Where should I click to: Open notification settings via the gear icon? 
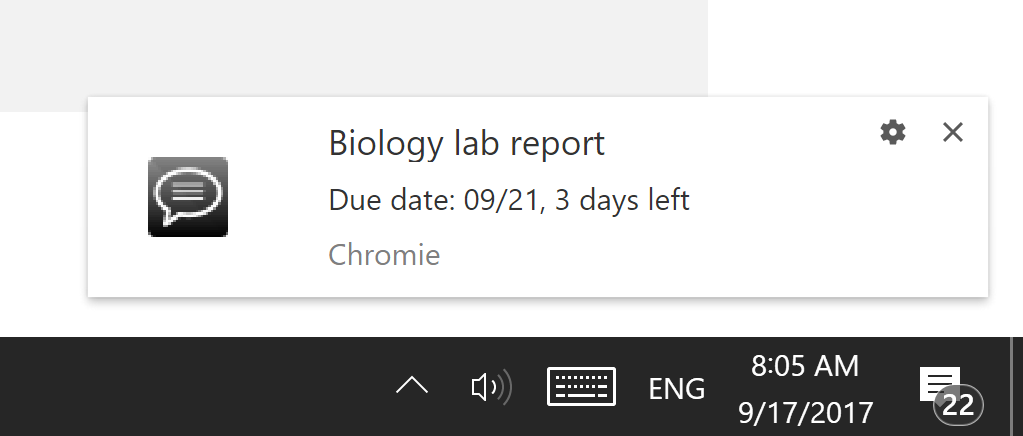click(x=892, y=132)
